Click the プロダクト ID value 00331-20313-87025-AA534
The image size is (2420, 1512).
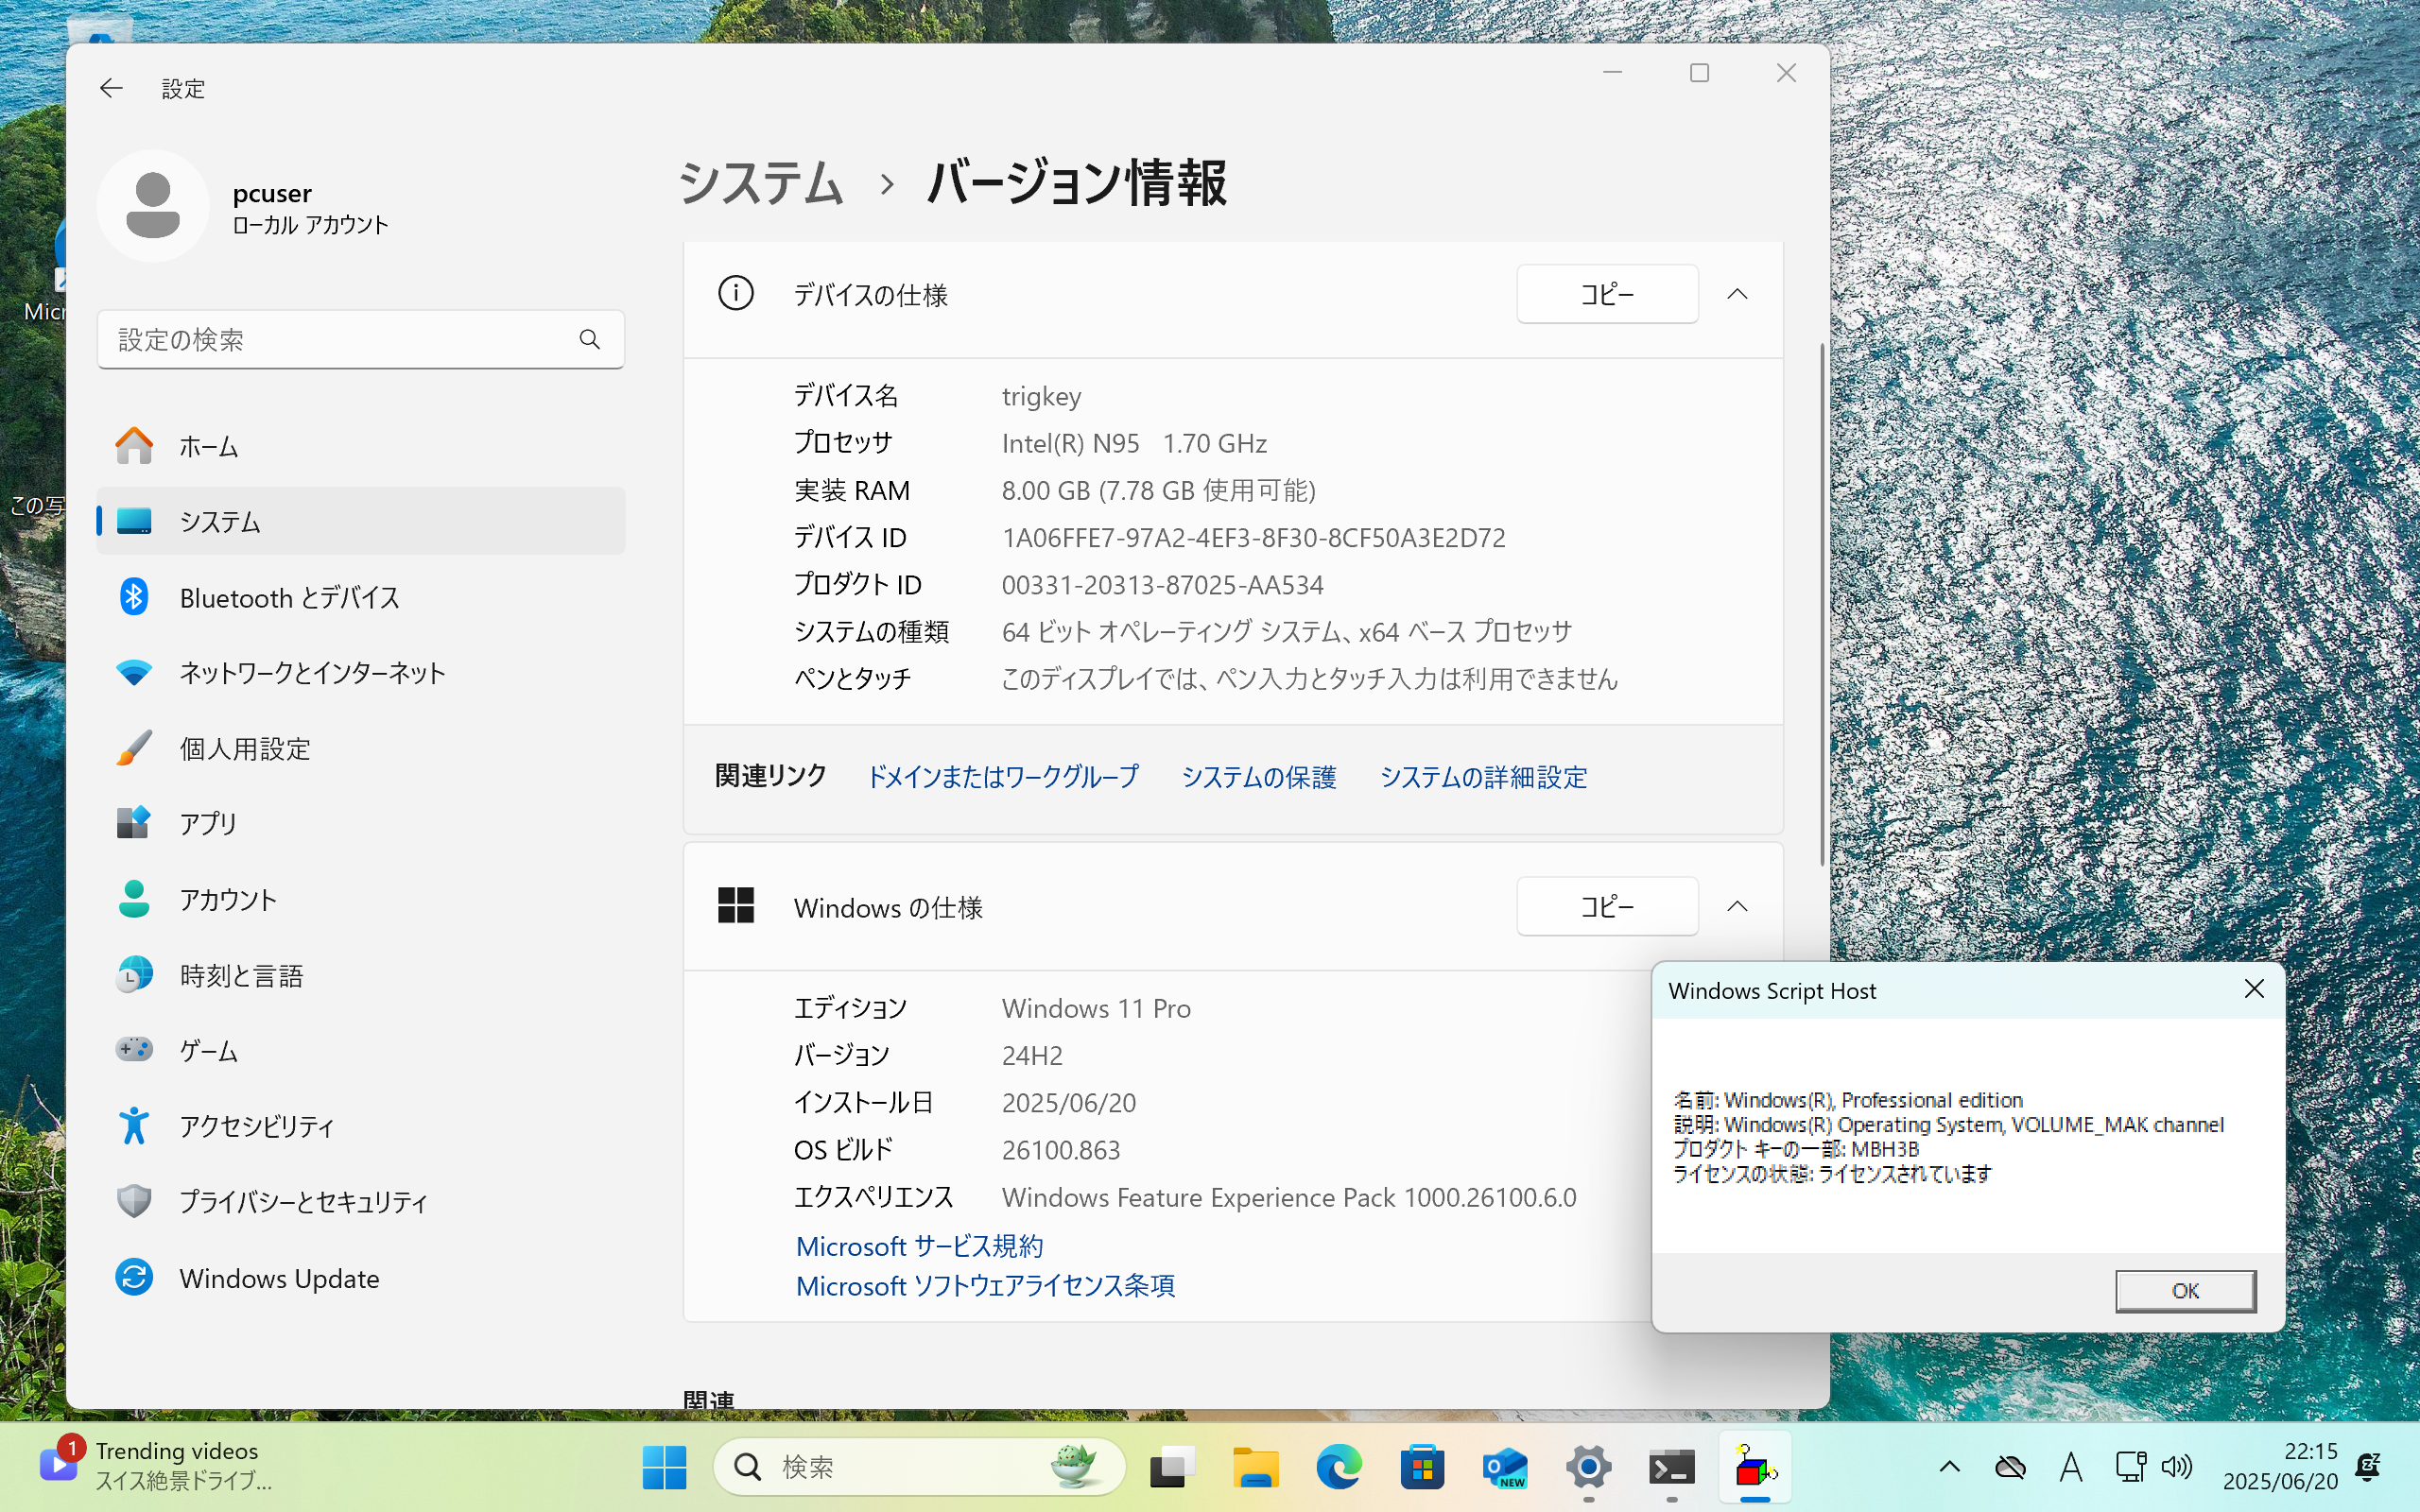pos(1162,585)
